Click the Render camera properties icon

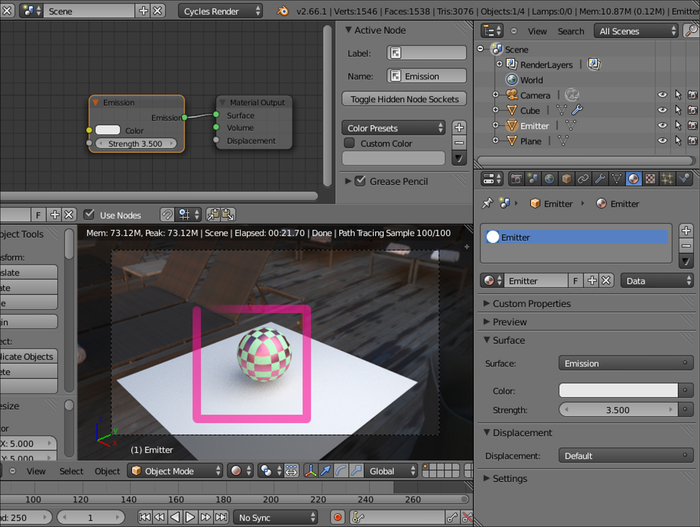coord(516,179)
